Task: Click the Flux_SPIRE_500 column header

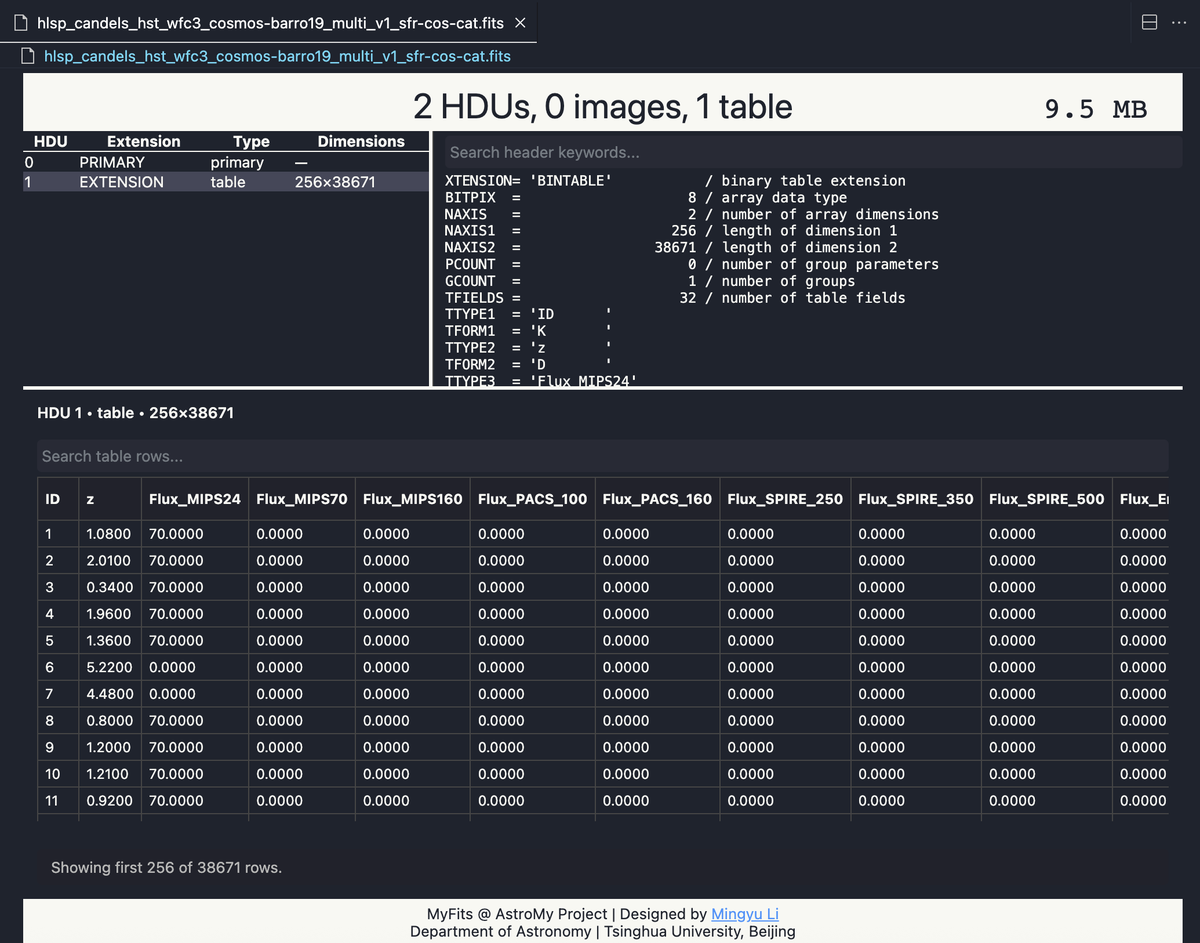Action: [1047, 499]
